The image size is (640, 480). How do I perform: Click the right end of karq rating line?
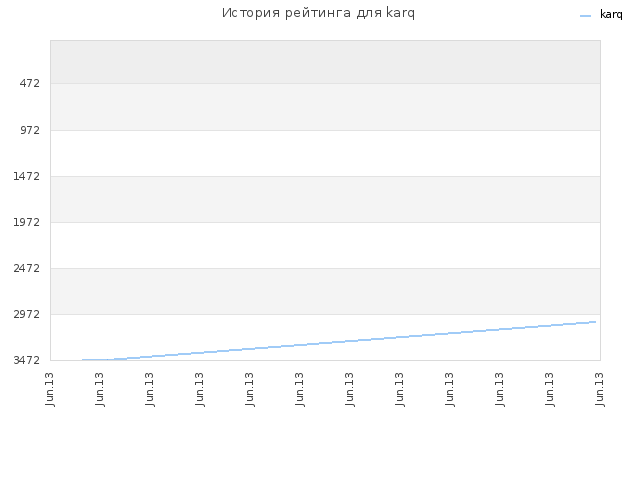point(595,322)
